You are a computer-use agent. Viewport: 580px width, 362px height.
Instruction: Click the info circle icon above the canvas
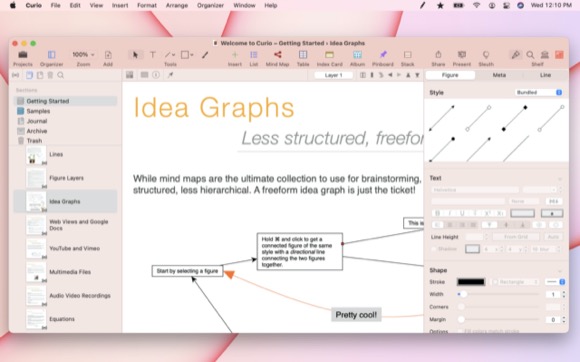(x=156, y=75)
